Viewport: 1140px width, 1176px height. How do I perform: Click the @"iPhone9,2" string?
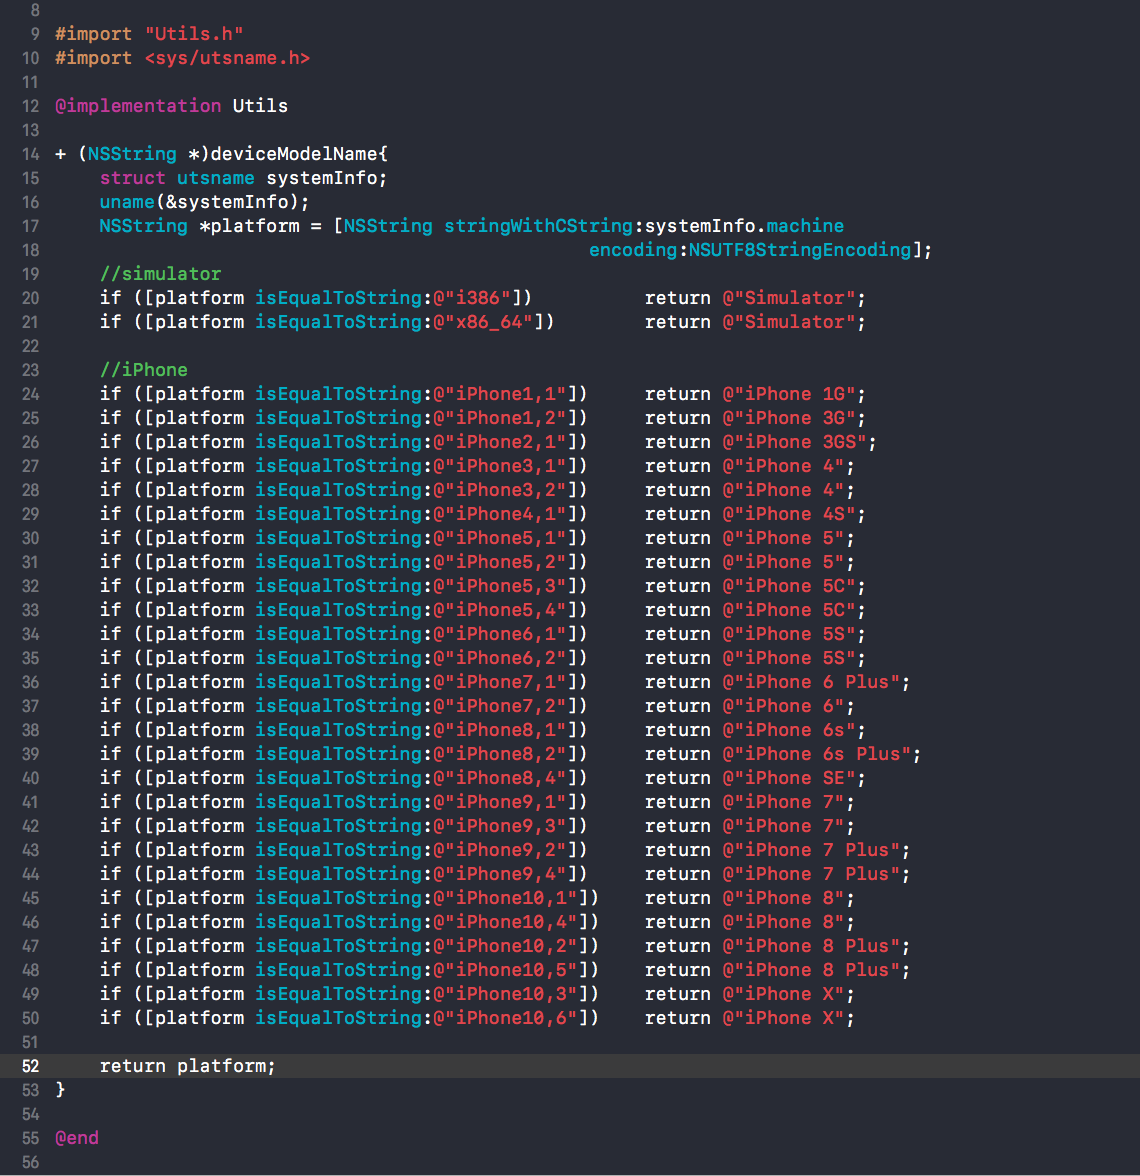[500, 850]
